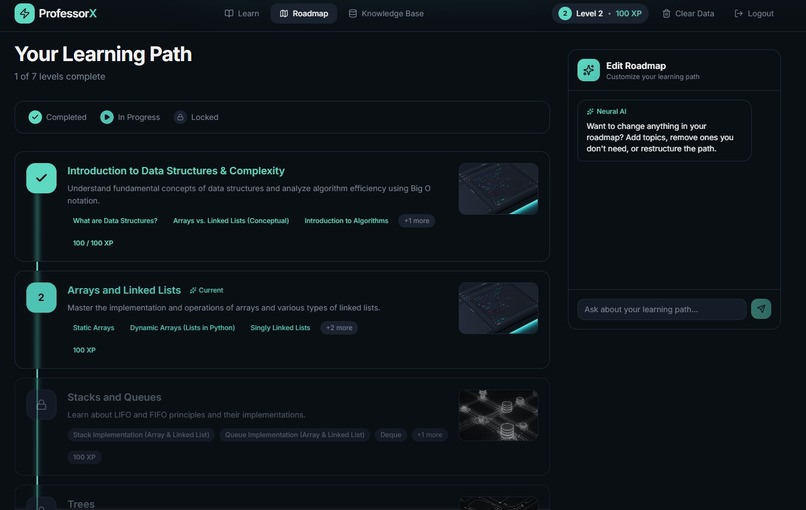The image size is (806, 510).
Task: Click the Logout button
Action: 754,13
